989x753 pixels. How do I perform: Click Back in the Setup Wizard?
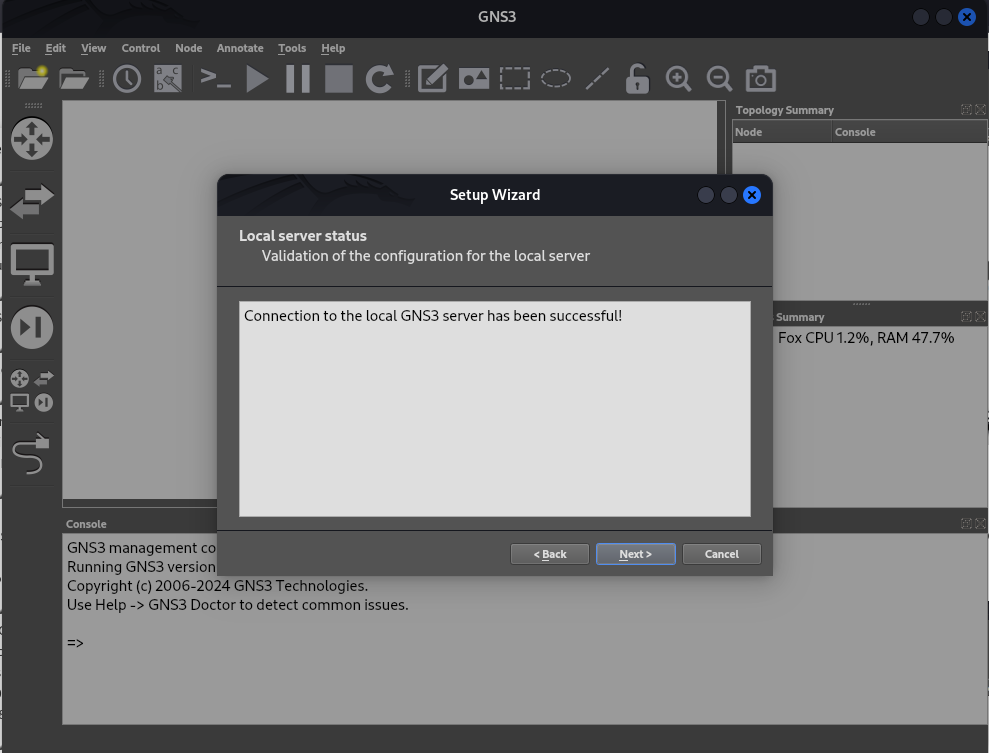point(550,554)
